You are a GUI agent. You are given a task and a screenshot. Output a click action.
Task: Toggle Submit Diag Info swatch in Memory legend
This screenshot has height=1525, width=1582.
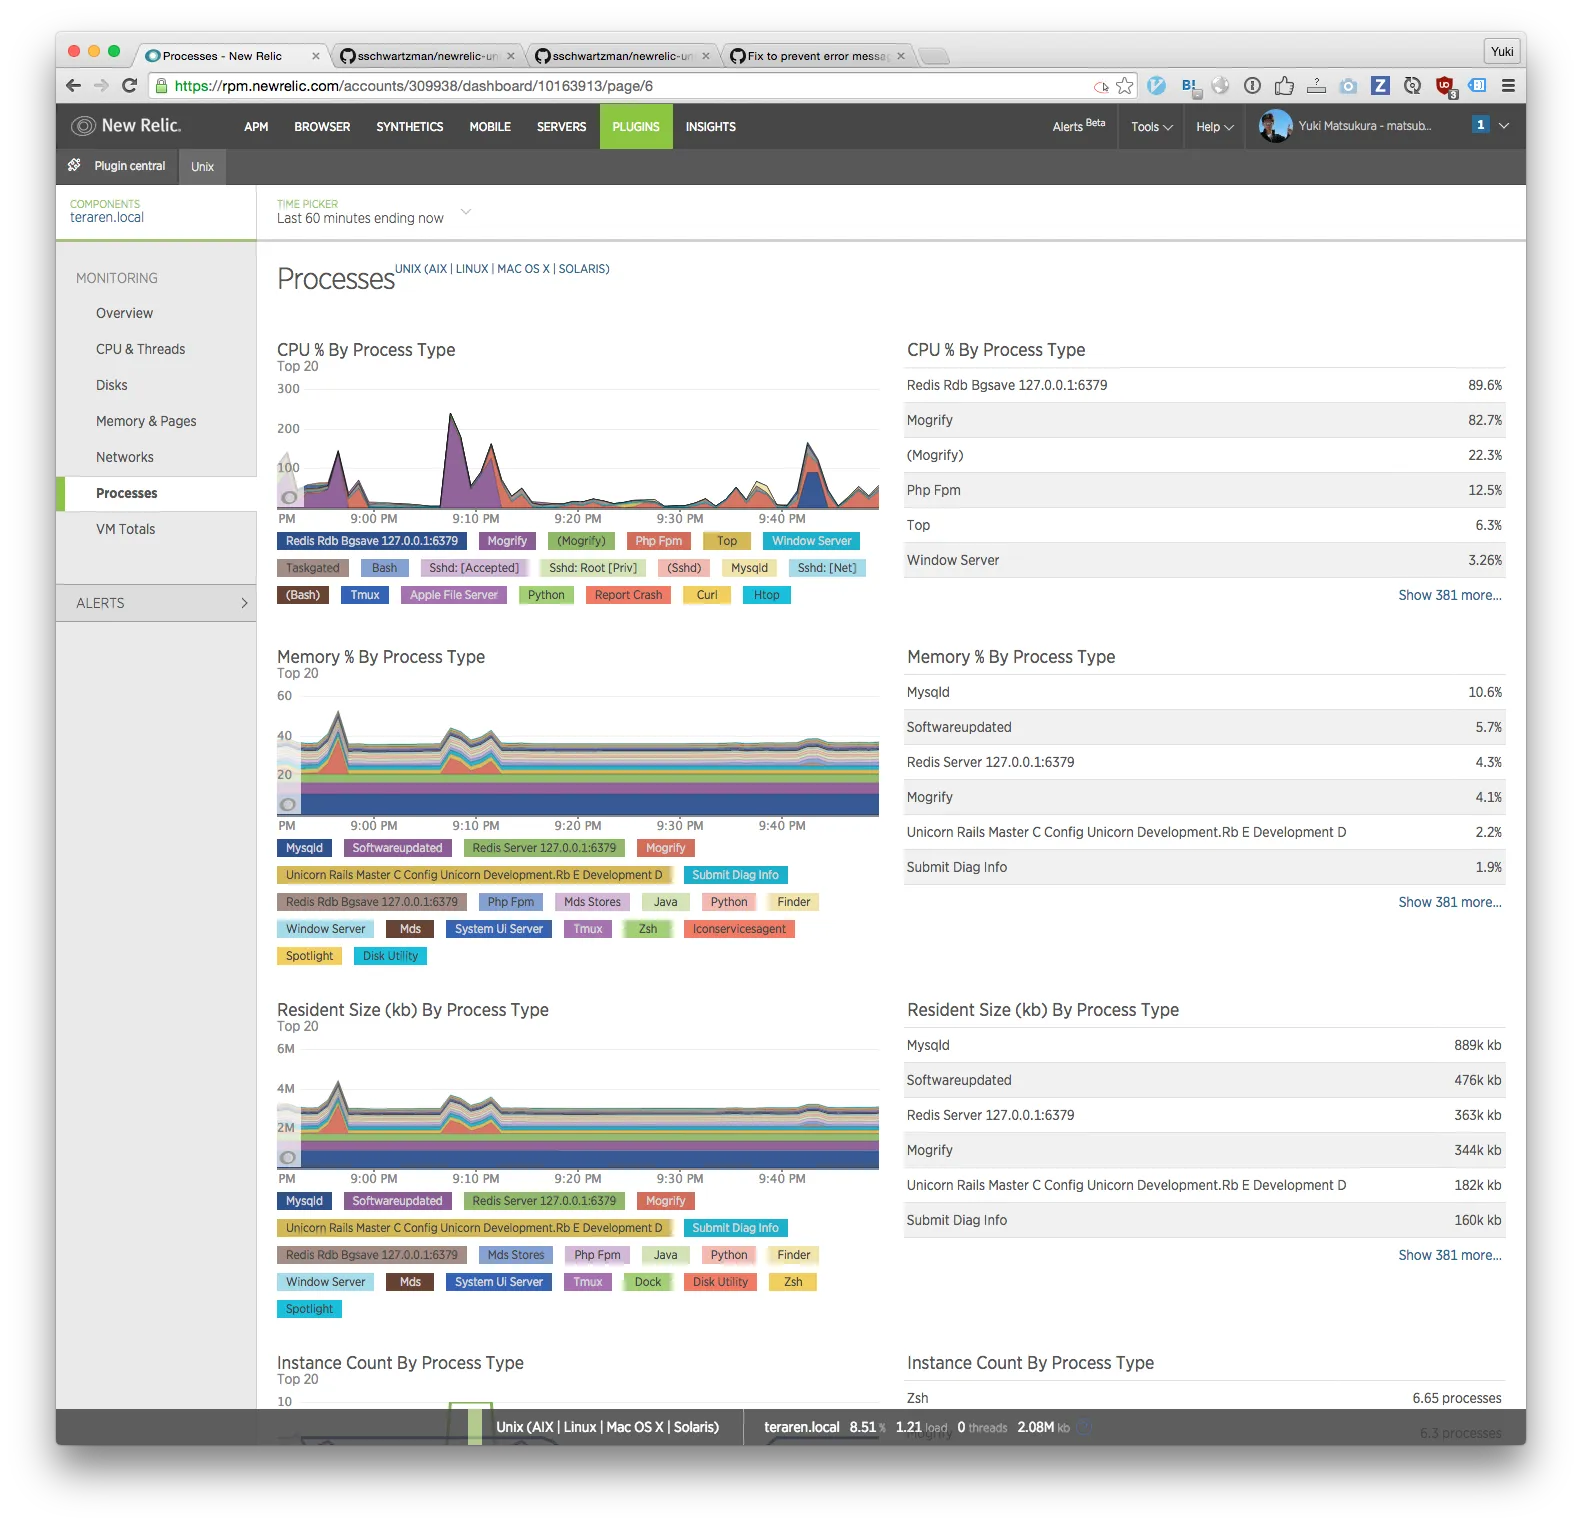point(735,875)
